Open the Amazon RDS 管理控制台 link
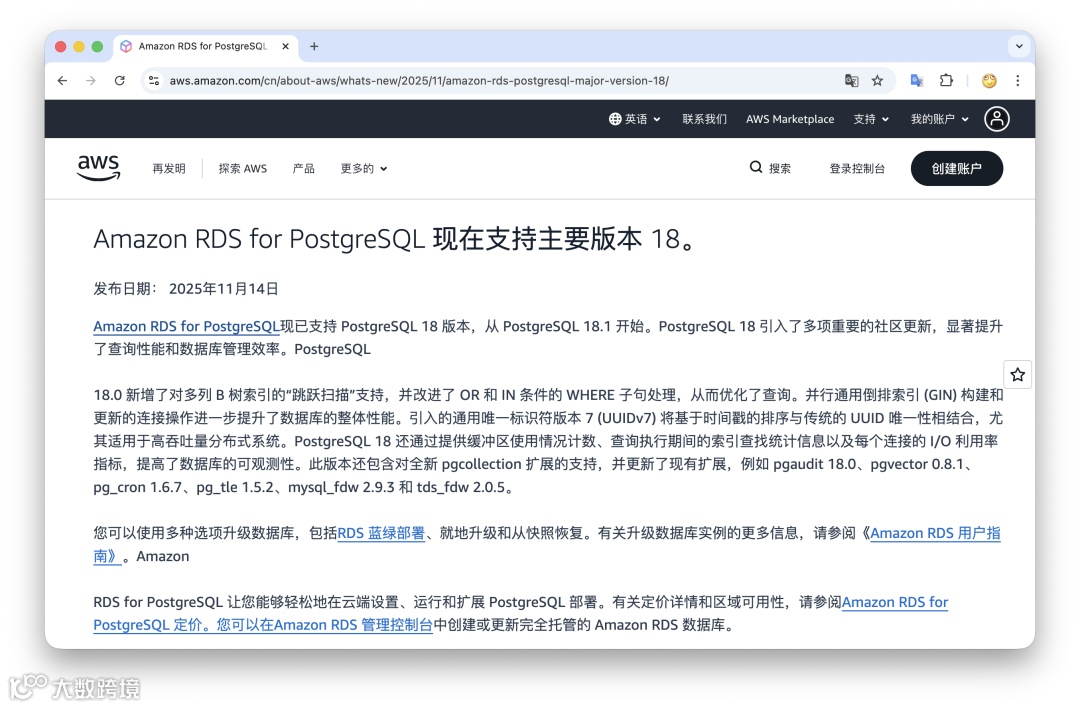This screenshot has width=1080, height=708. point(353,625)
